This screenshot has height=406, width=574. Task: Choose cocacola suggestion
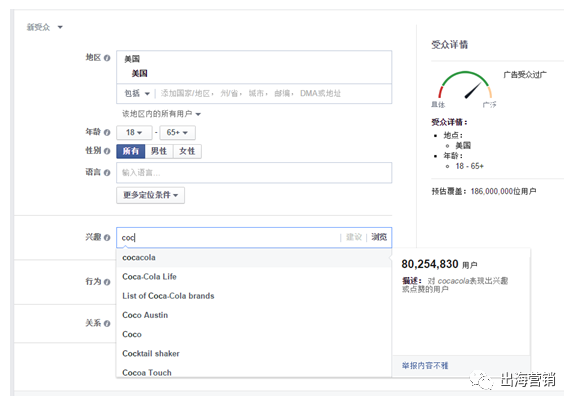click(254, 258)
